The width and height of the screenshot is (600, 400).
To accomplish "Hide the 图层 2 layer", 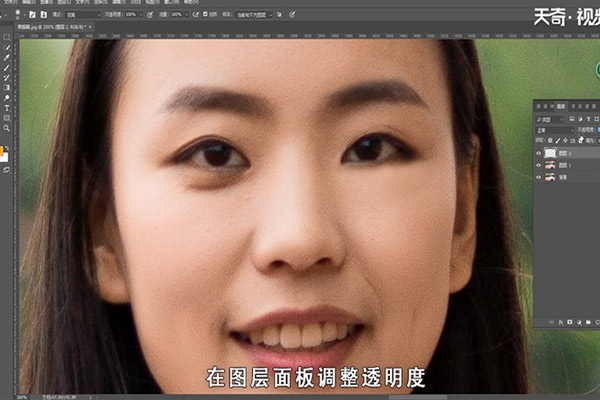I will (539, 153).
